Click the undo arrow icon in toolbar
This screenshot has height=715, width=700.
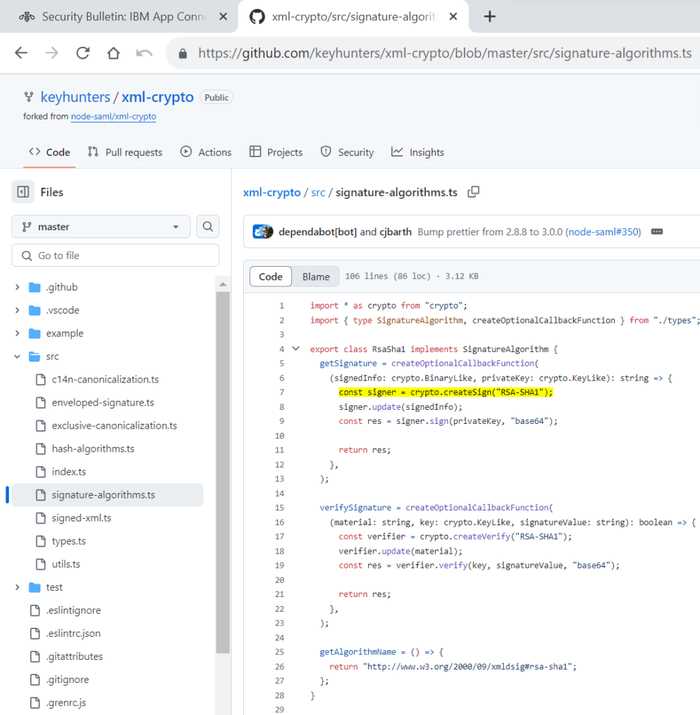coord(144,53)
